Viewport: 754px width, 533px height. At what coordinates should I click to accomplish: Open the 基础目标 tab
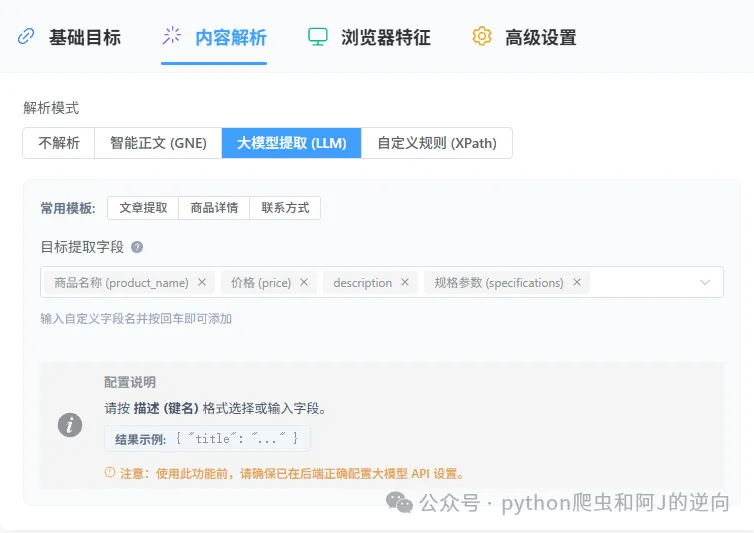tap(69, 38)
